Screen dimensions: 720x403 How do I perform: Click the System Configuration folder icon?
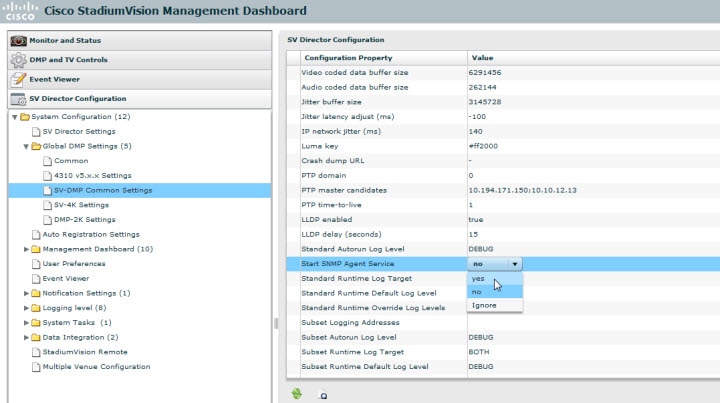click(25, 117)
